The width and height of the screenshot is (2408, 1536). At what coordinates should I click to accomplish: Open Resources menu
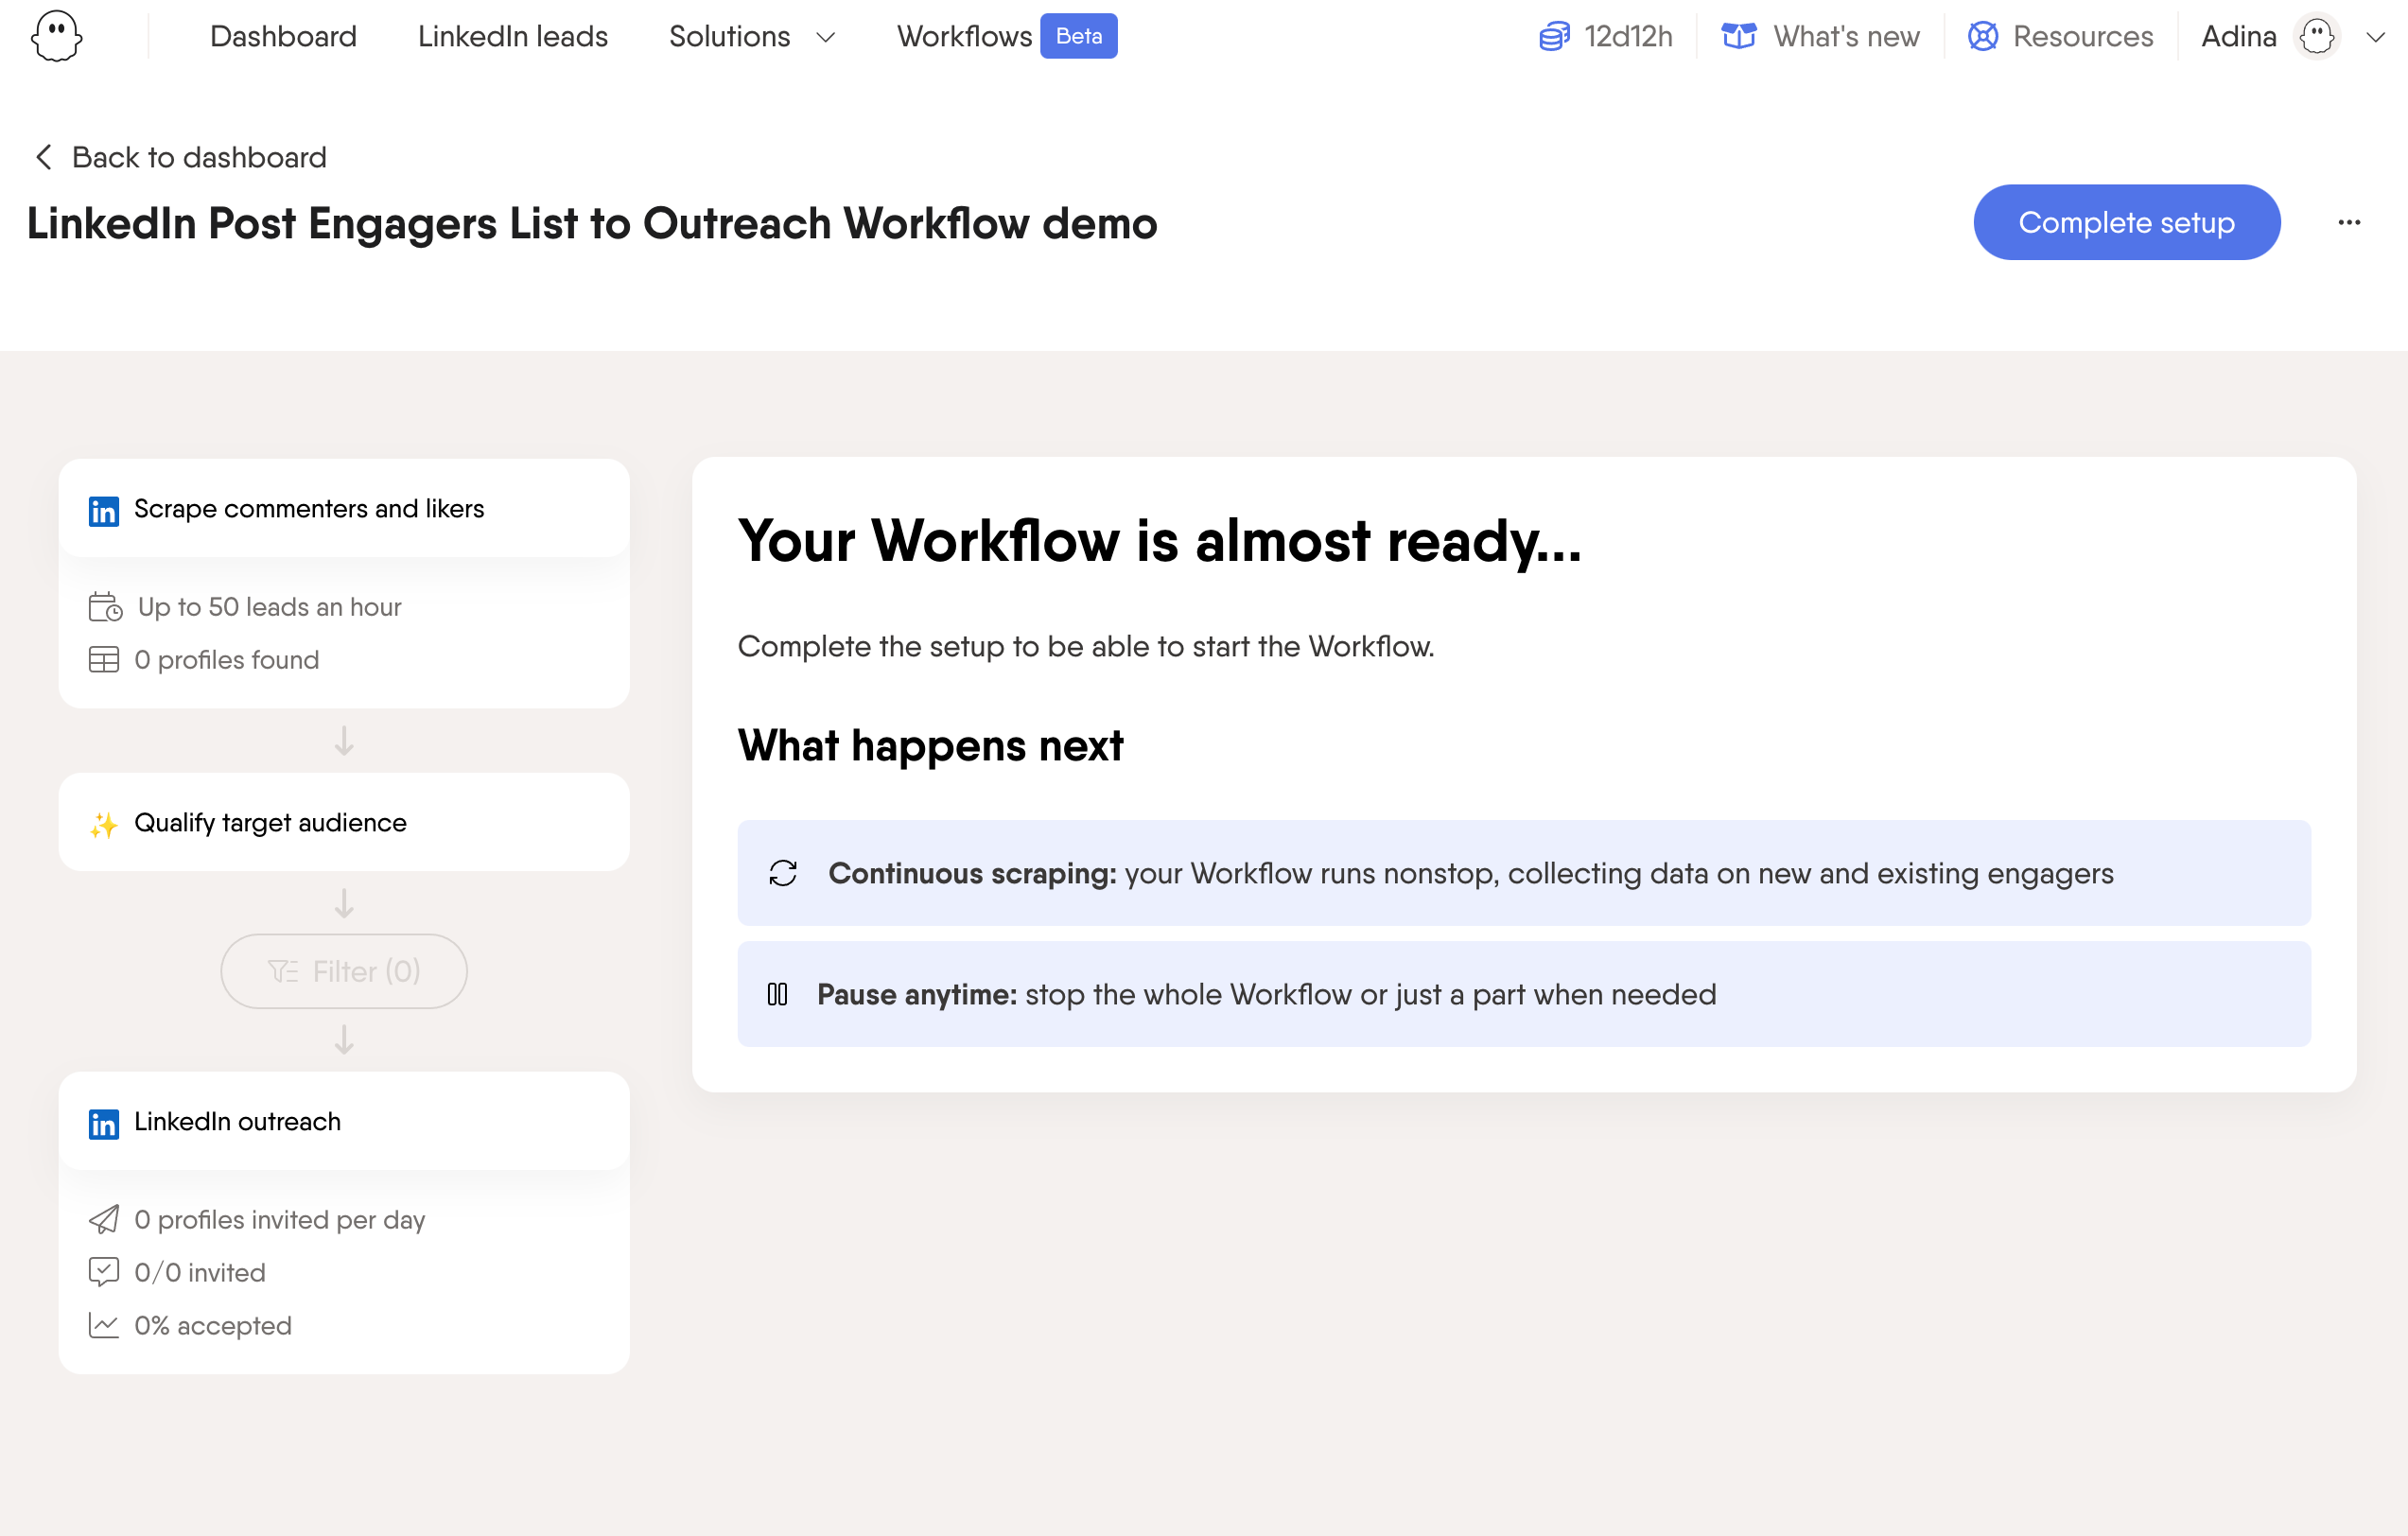pos(2083,37)
